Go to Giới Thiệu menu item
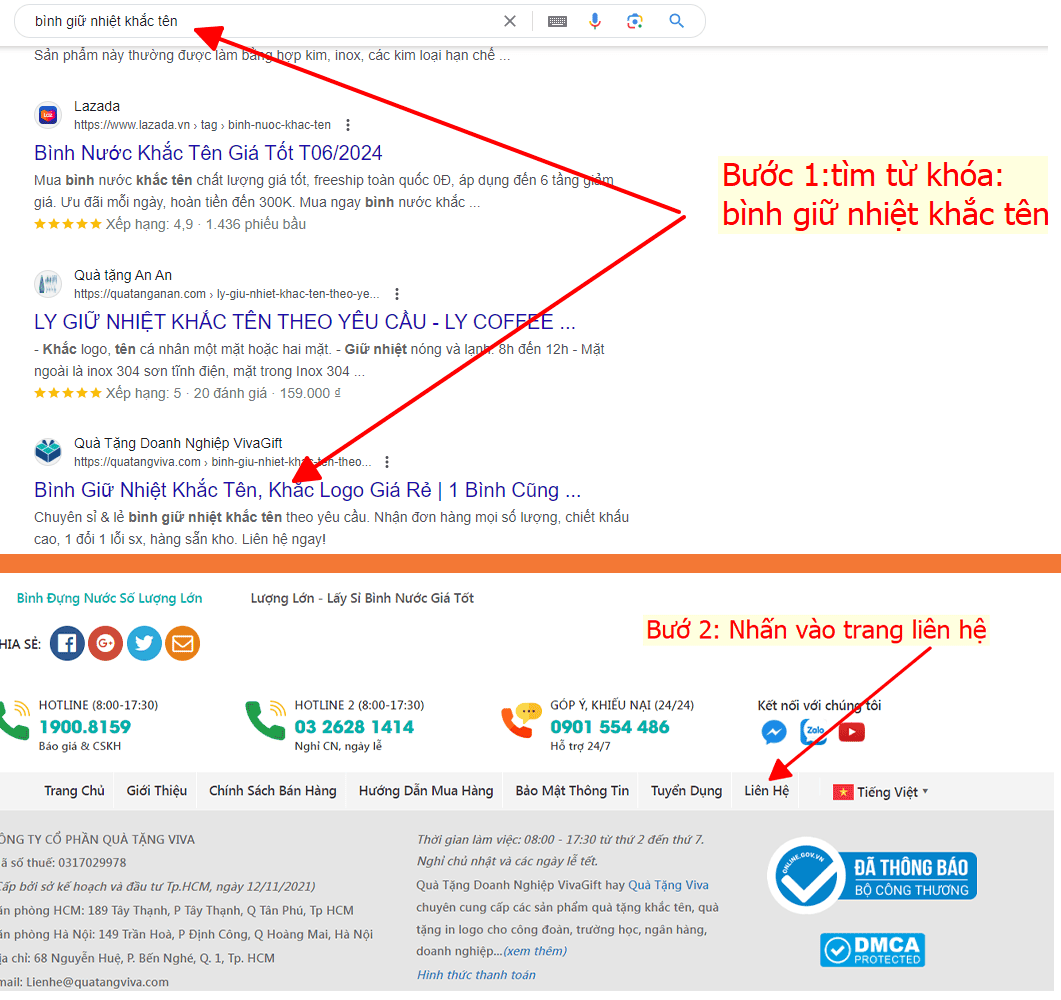 pos(156,791)
